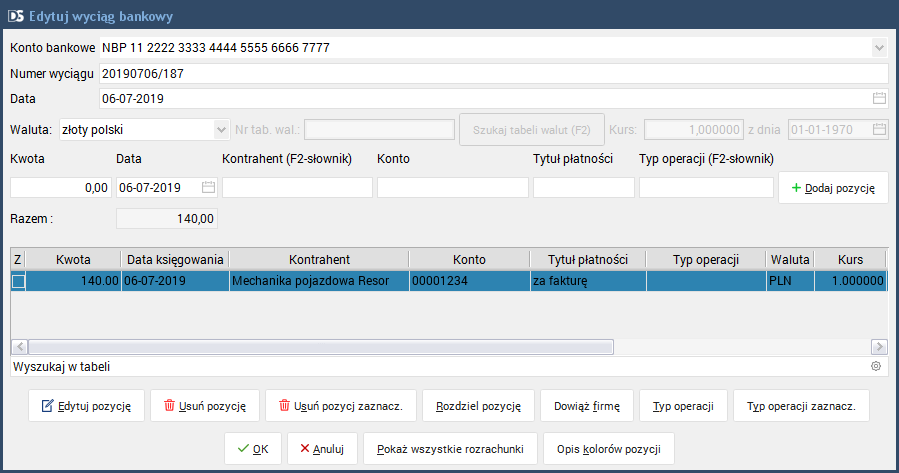Select the cell za fakturę
This screenshot has height=473, width=899.
588,281
